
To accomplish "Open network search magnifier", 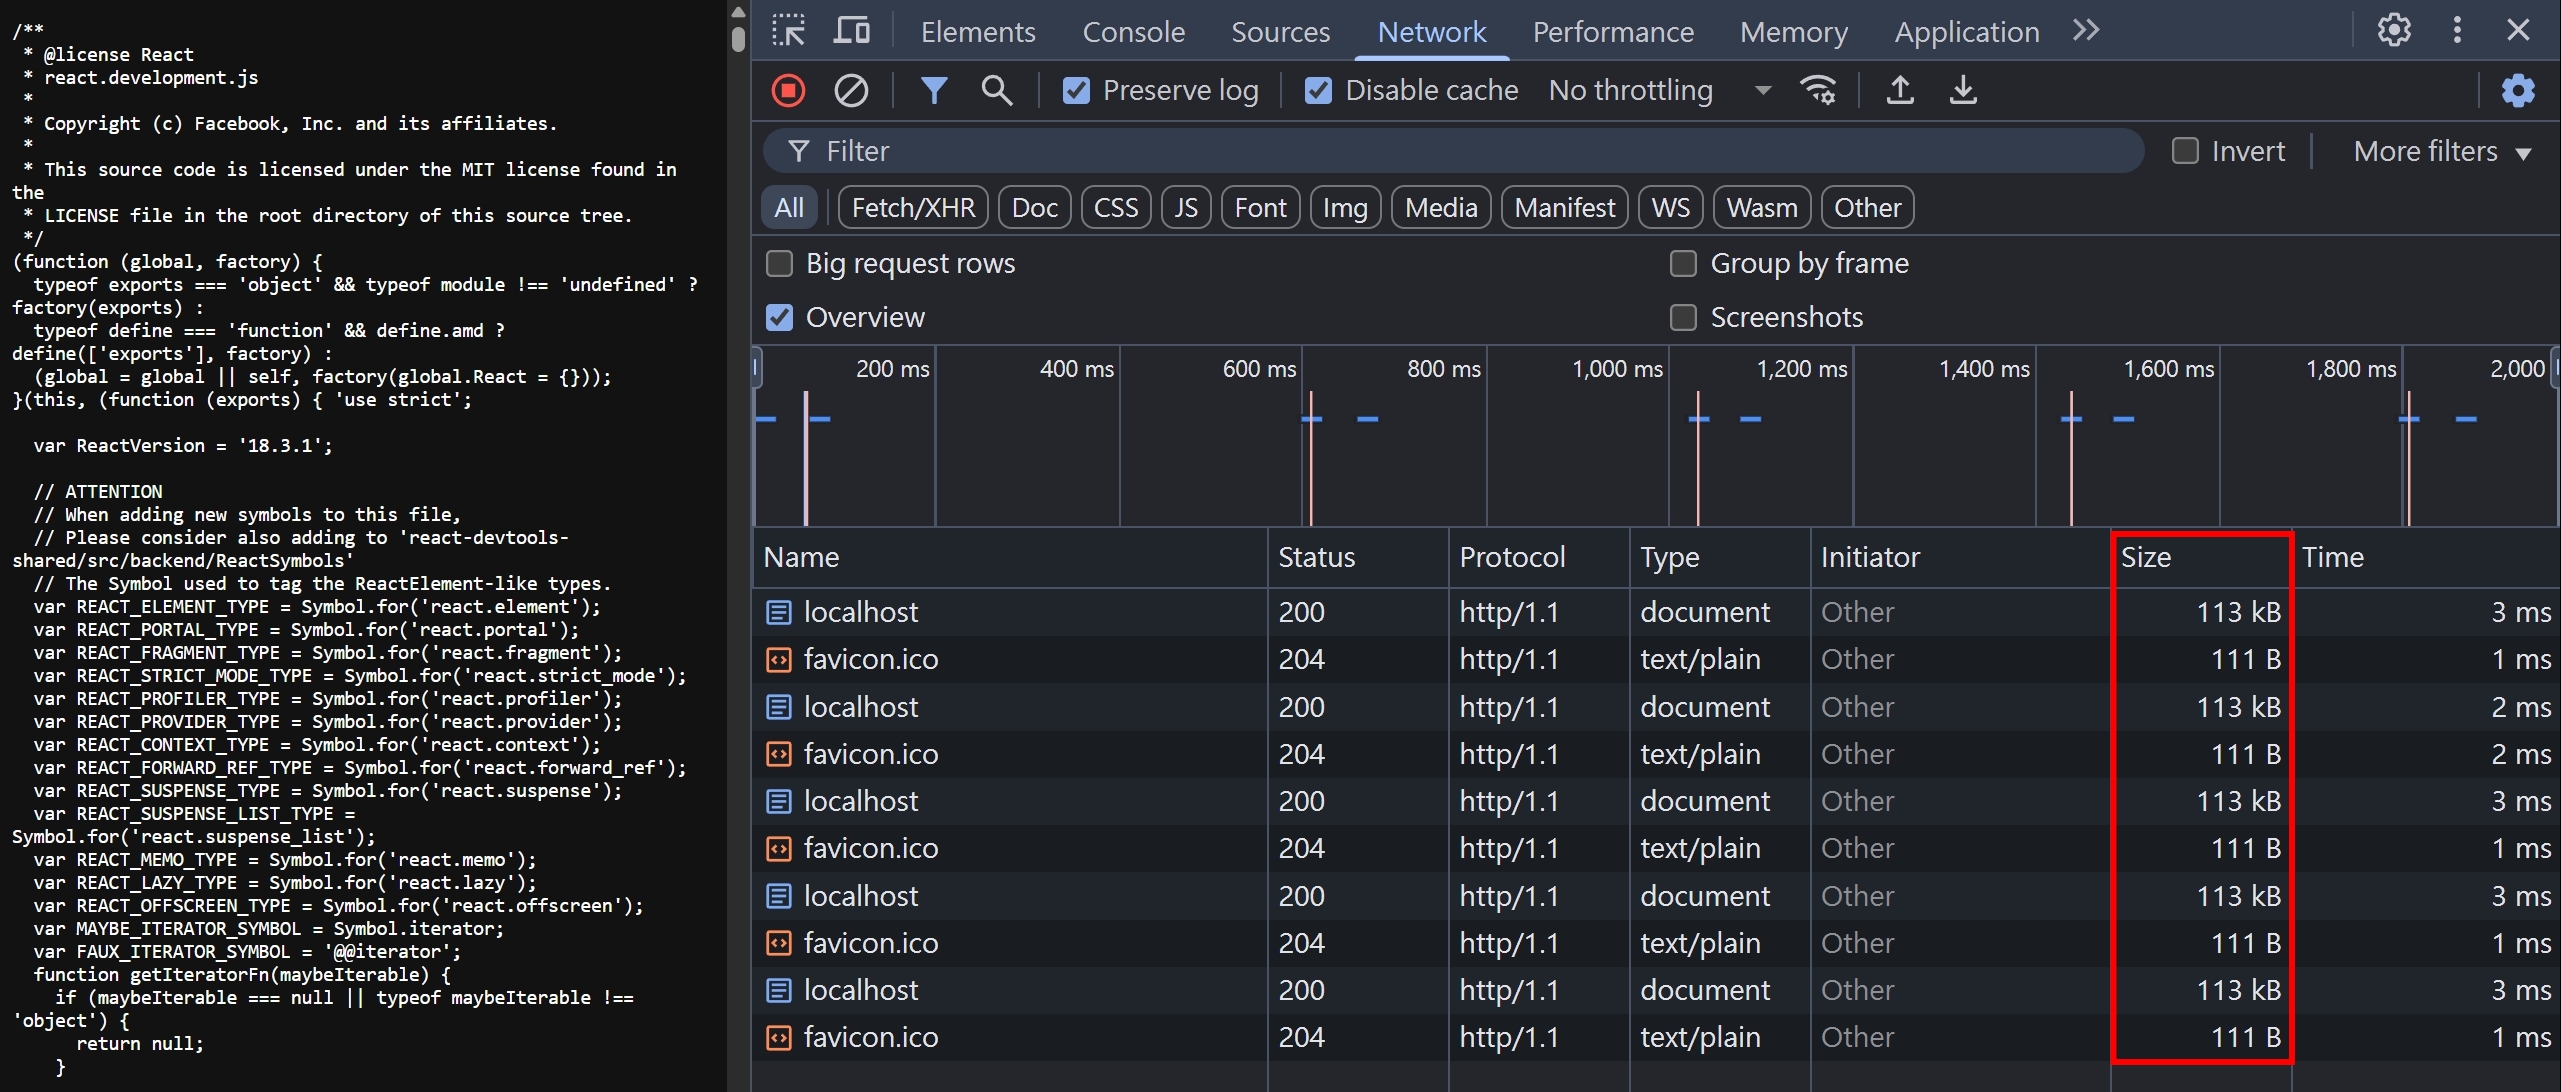I will coord(996,91).
